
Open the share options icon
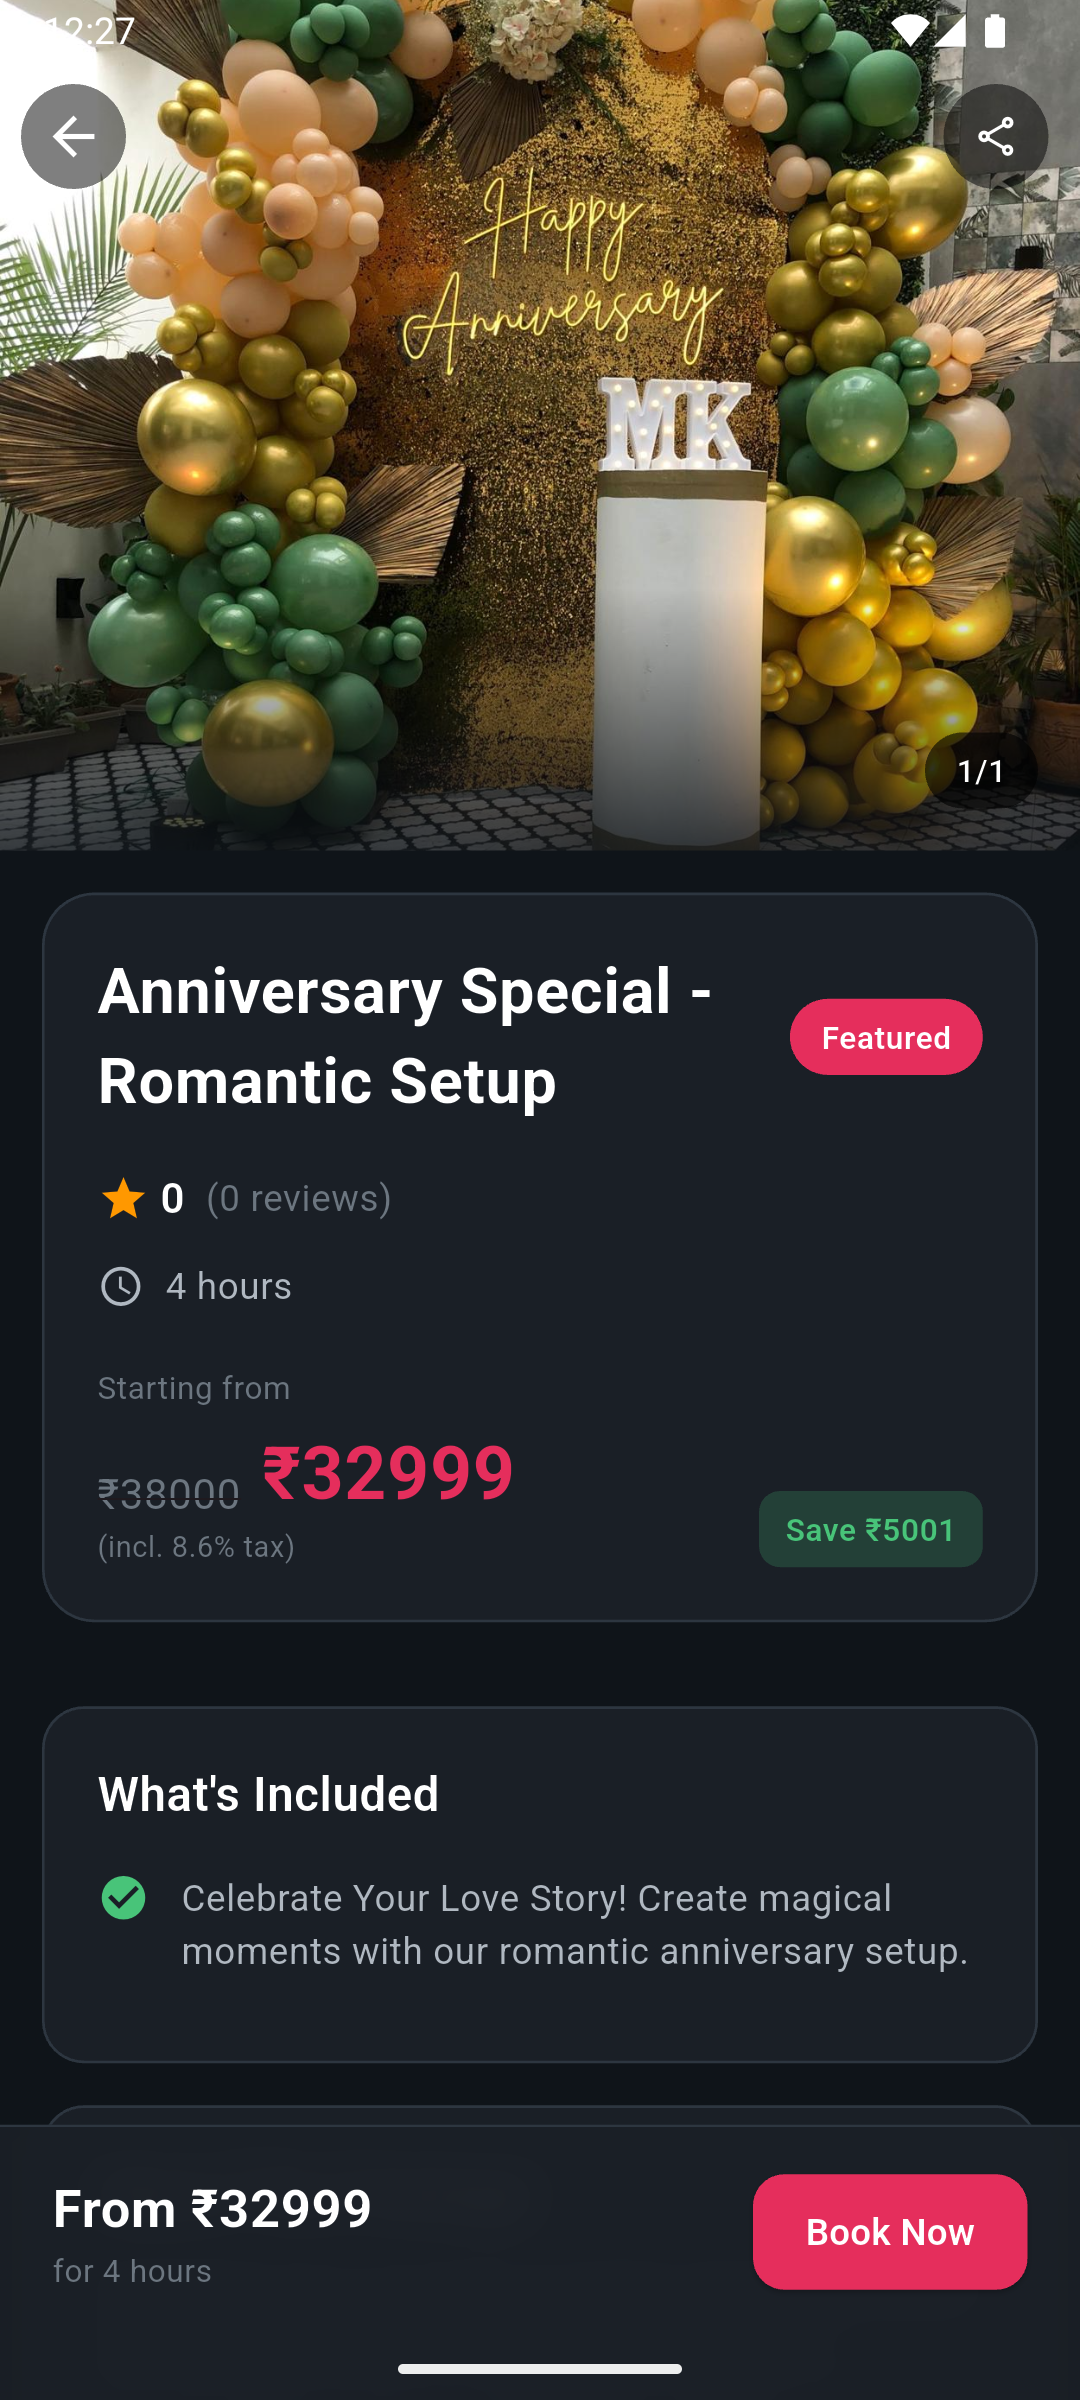(995, 136)
